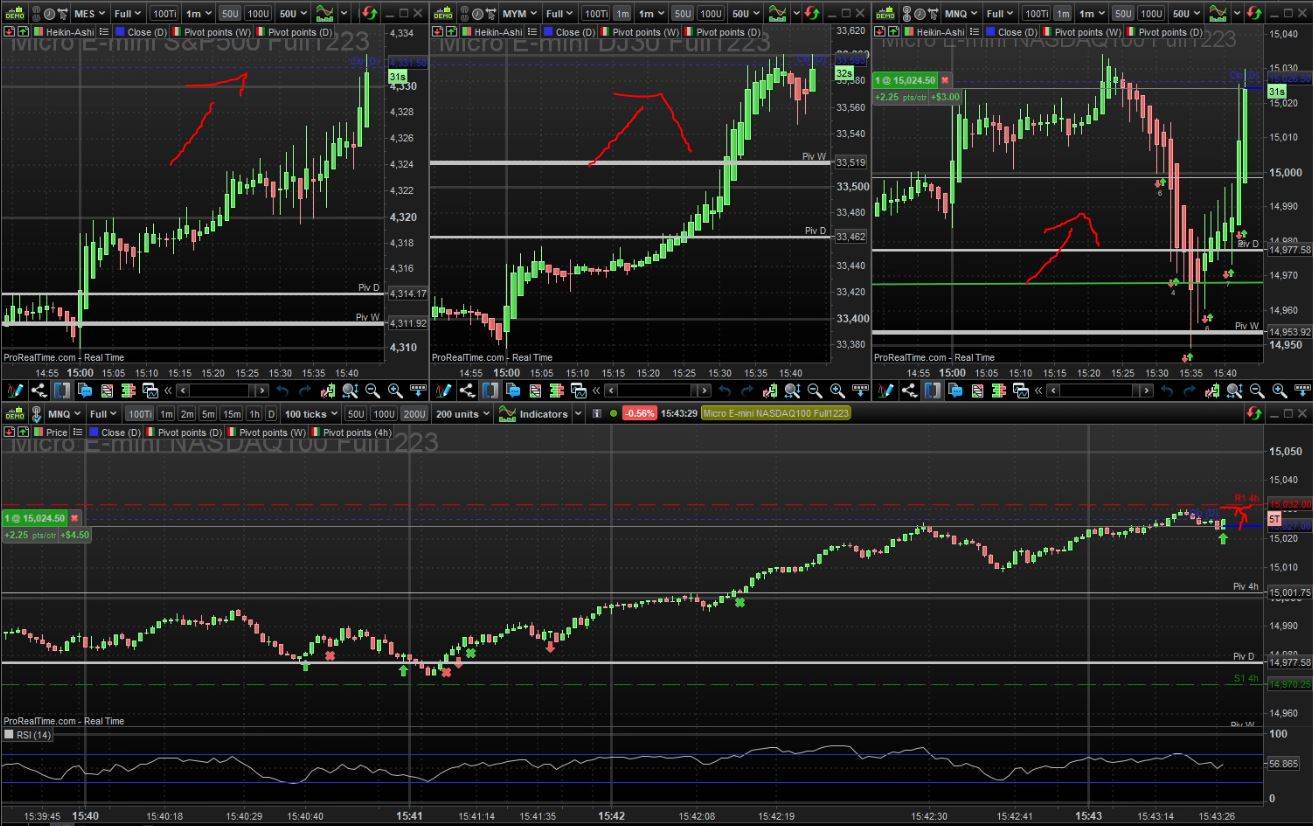This screenshot has height=826, width=1313.
Task: Click the Price label in bottom MNQ chart
Action: point(57,432)
